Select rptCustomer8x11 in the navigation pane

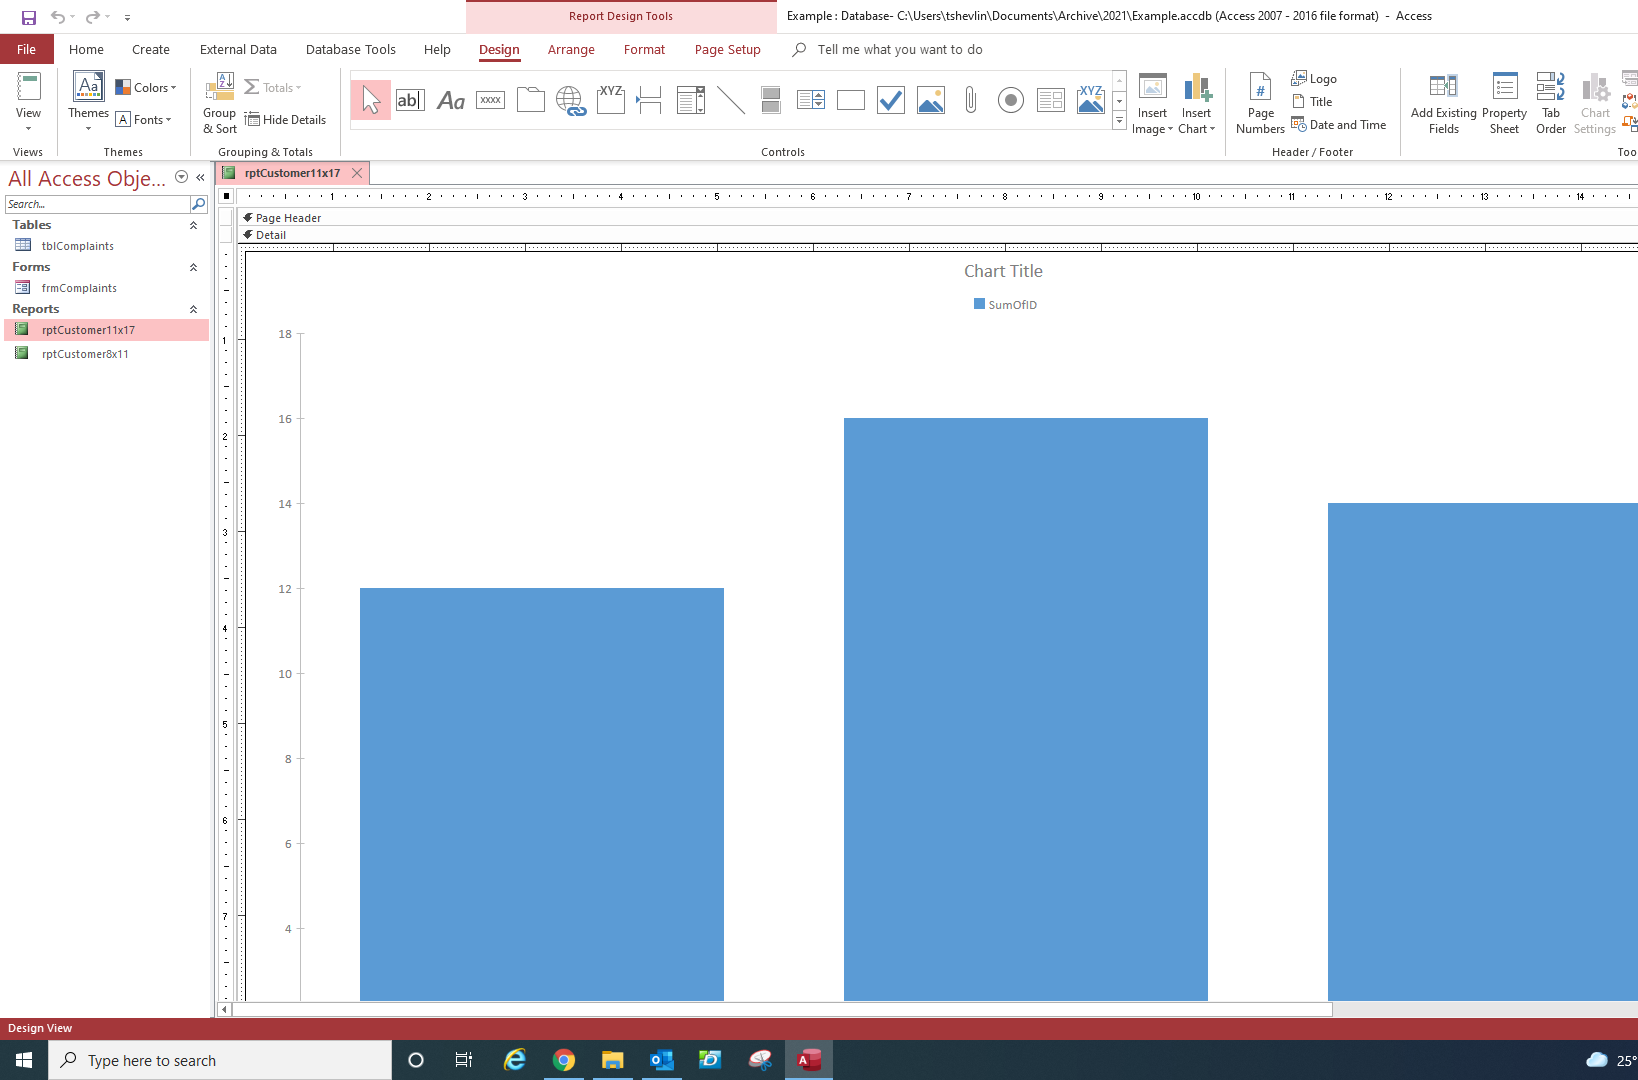coord(85,354)
